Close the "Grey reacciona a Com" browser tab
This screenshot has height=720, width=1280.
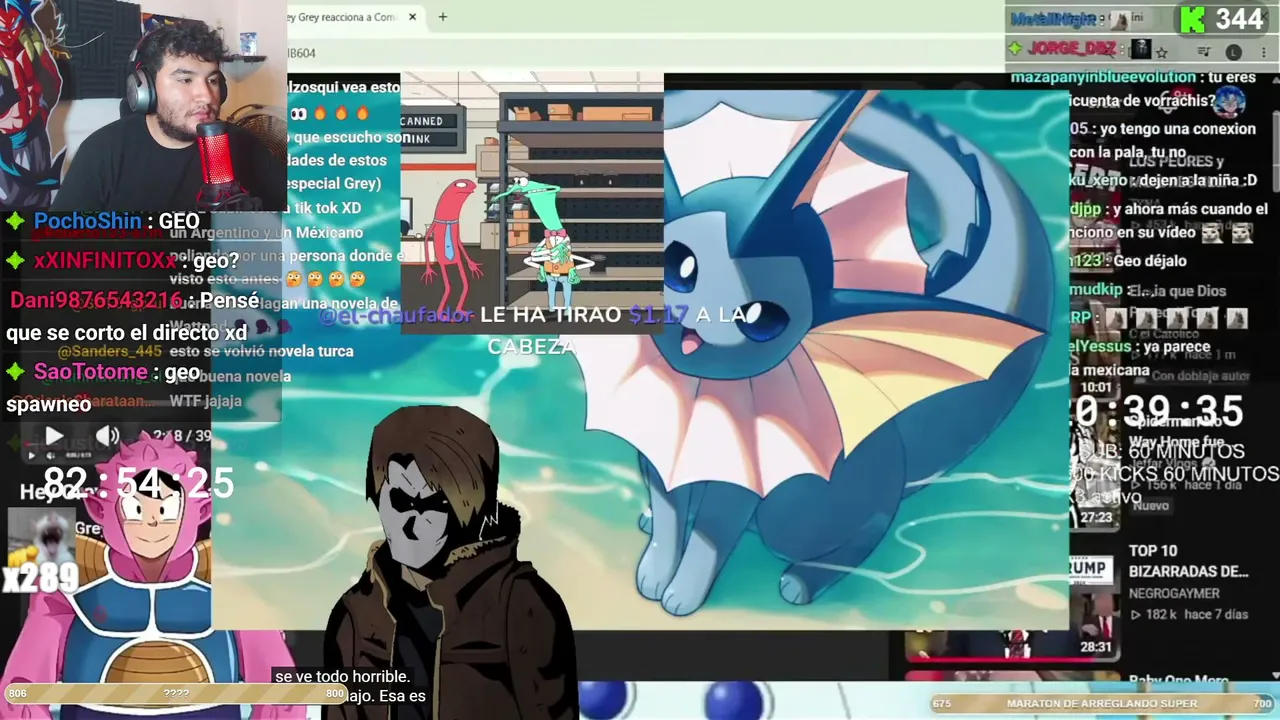point(412,17)
